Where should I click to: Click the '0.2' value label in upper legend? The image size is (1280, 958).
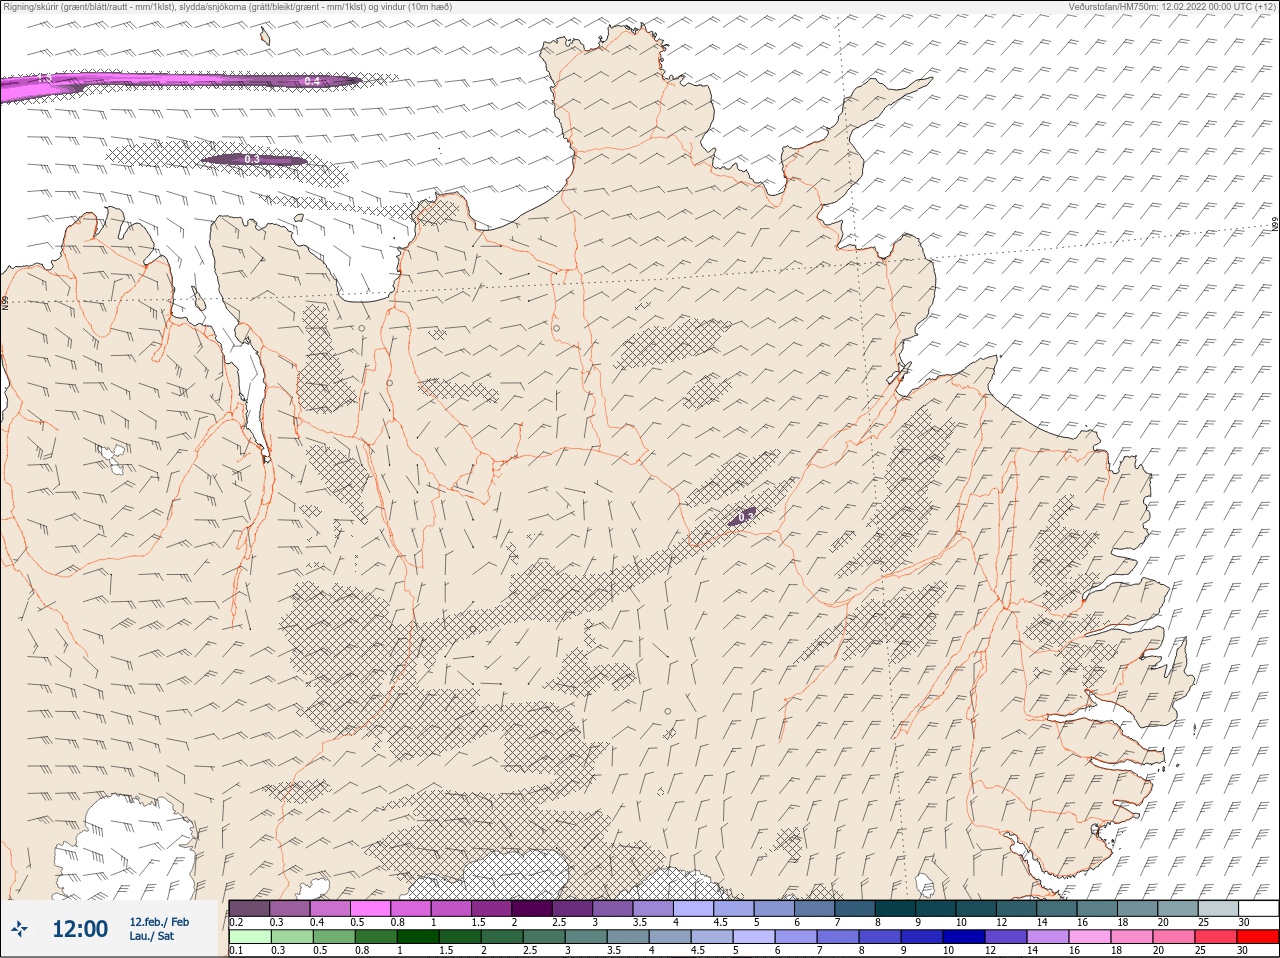pos(236,922)
